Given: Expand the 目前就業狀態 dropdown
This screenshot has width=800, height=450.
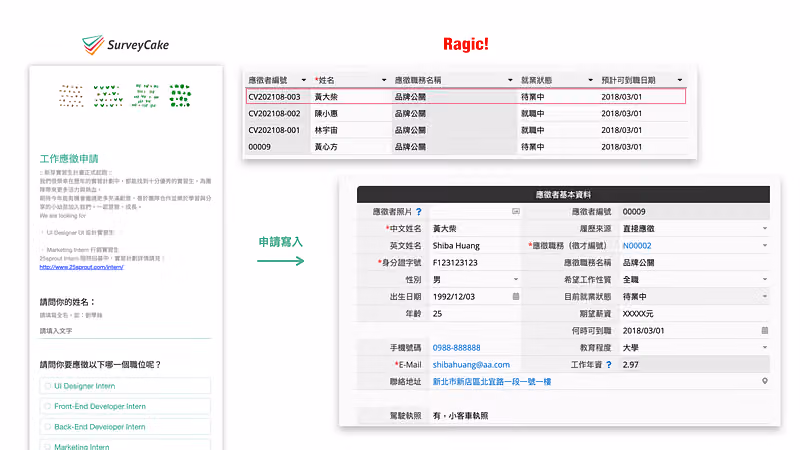Looking at the screenshot, I should [765, 296].
